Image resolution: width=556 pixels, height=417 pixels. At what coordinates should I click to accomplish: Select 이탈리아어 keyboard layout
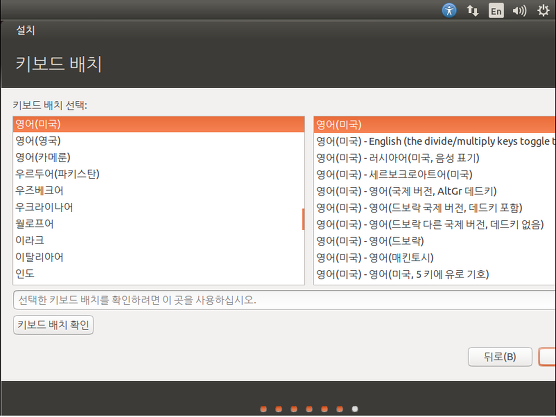pyautogui.click(x=159, y=257)
